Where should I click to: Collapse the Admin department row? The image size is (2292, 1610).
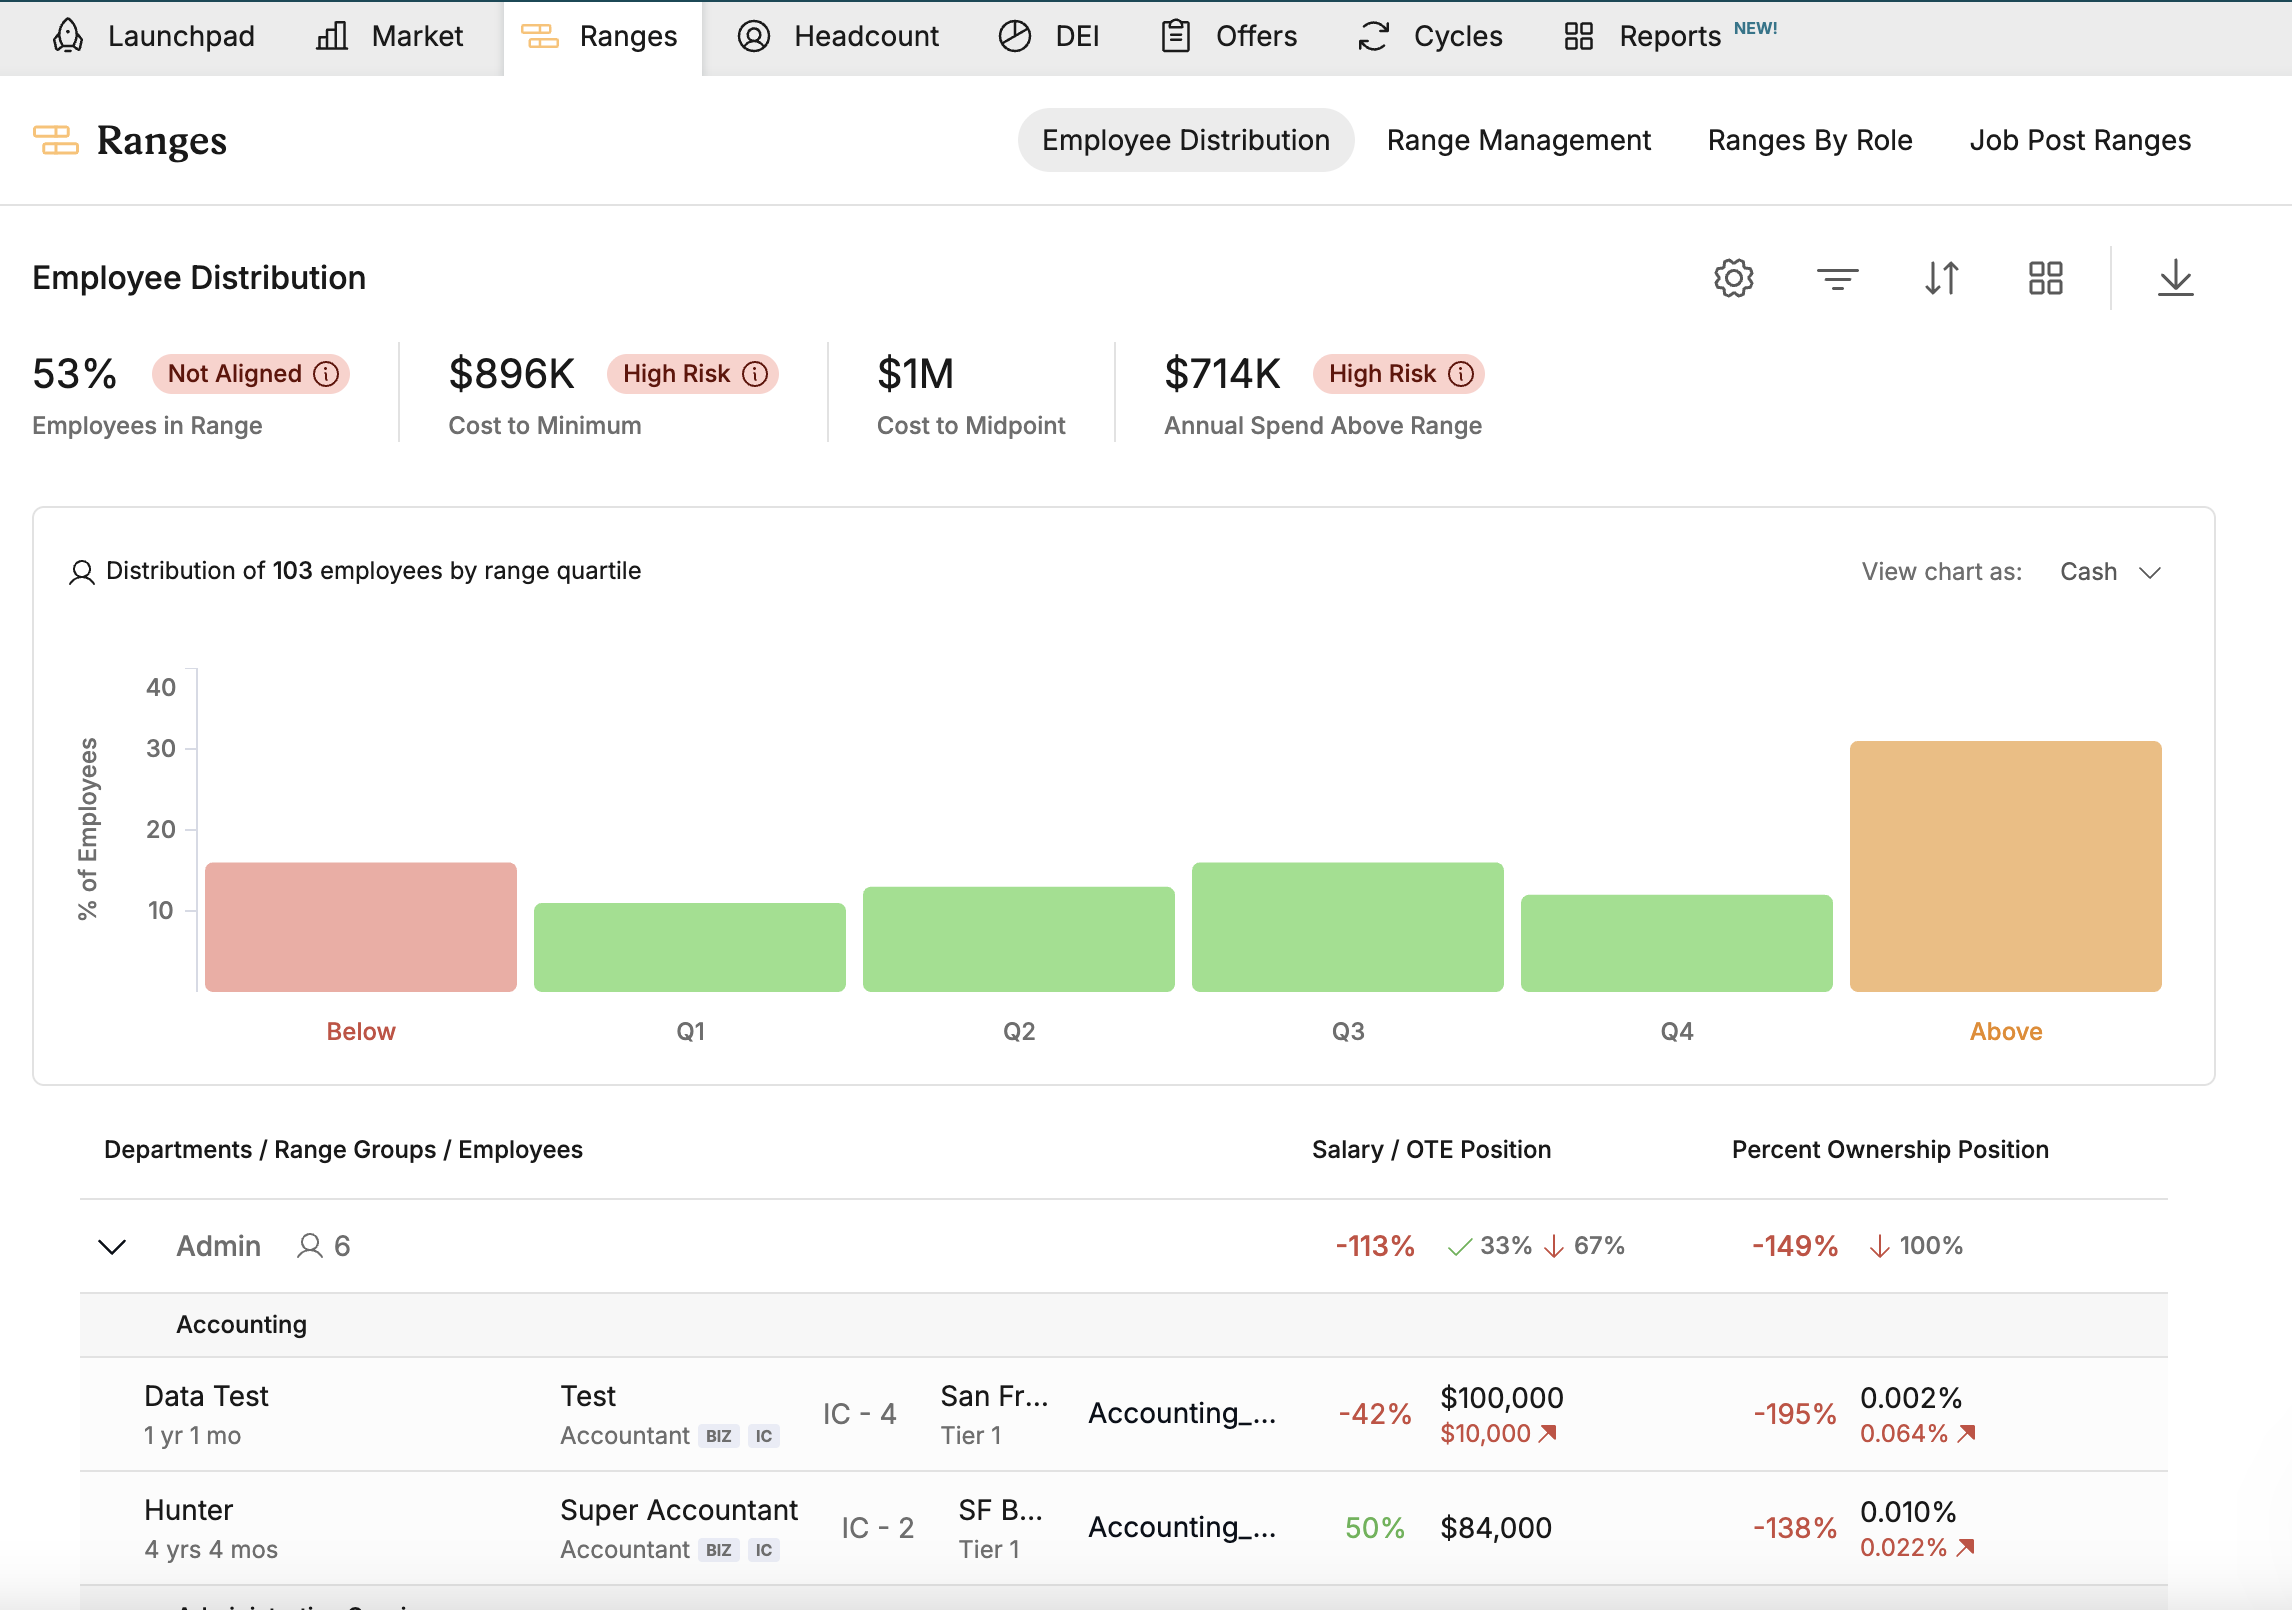[112, 1246]
